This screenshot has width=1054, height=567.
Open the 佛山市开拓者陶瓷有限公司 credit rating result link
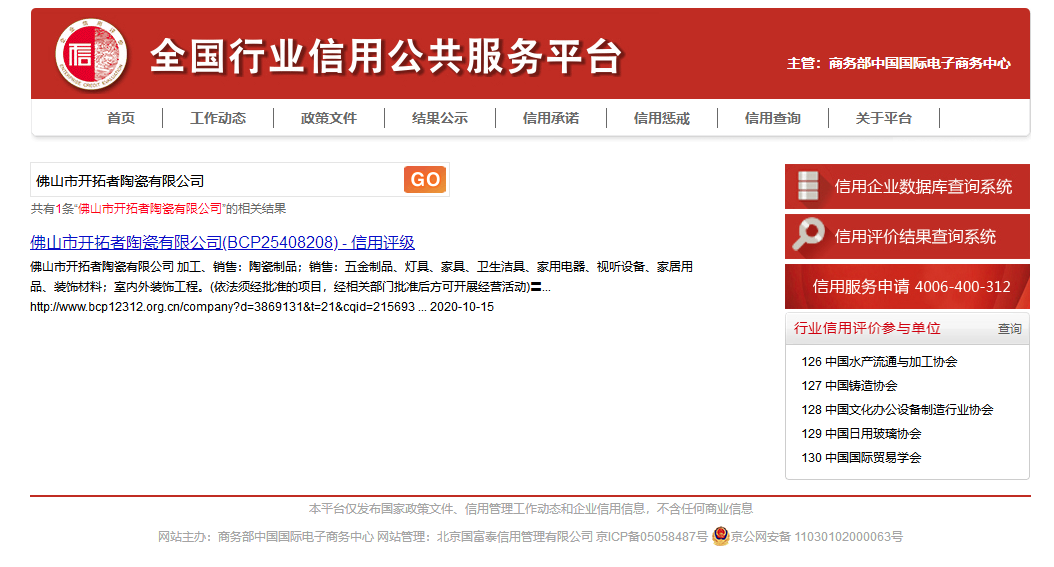click(x=222, y=243)
